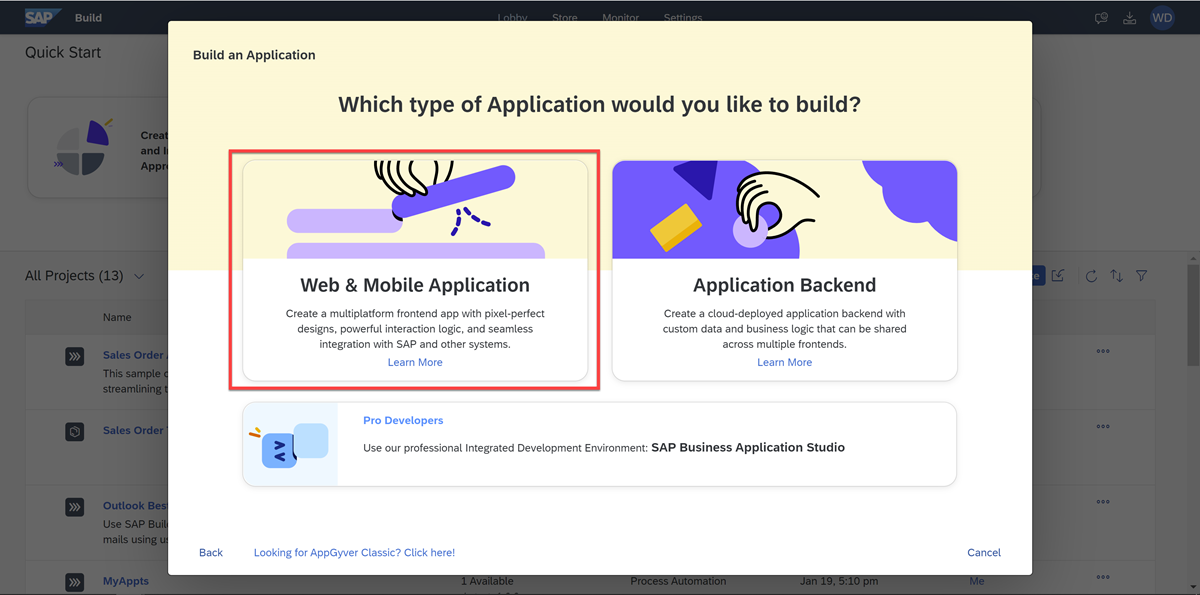Open the SAP Business Application Studio card

click(x=599, y=444)
